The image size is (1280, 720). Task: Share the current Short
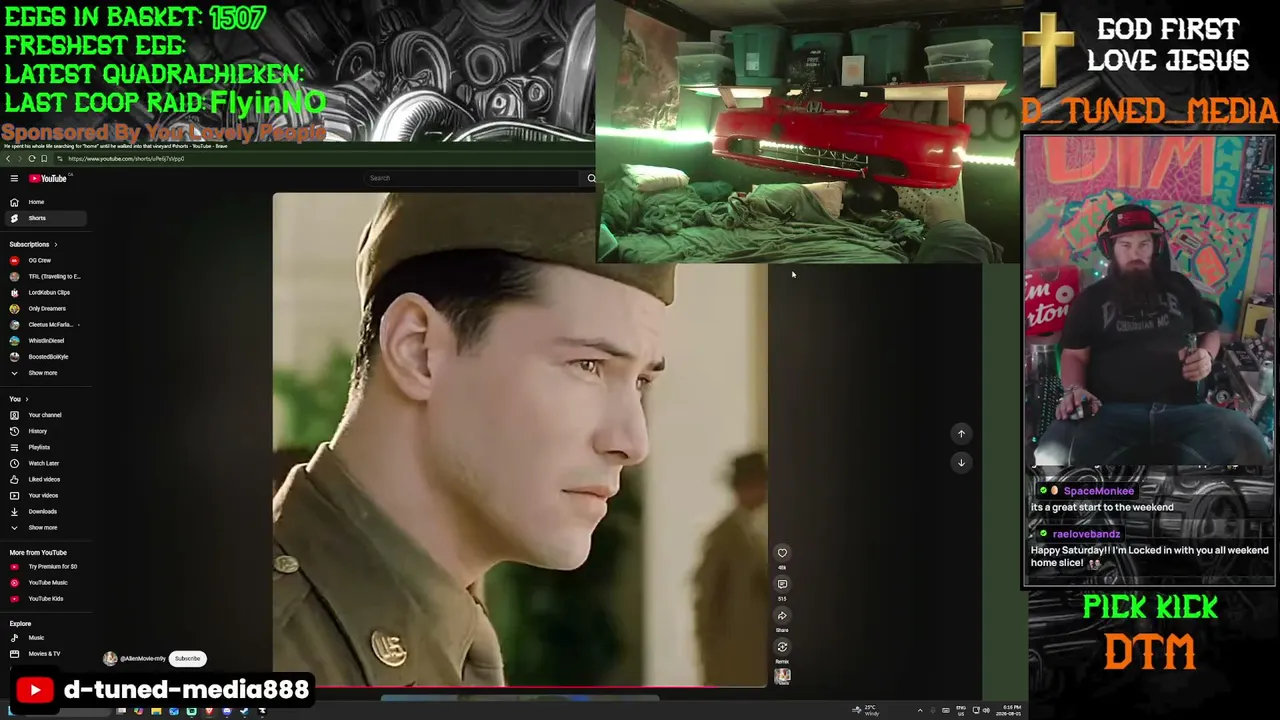pos(782,616)
